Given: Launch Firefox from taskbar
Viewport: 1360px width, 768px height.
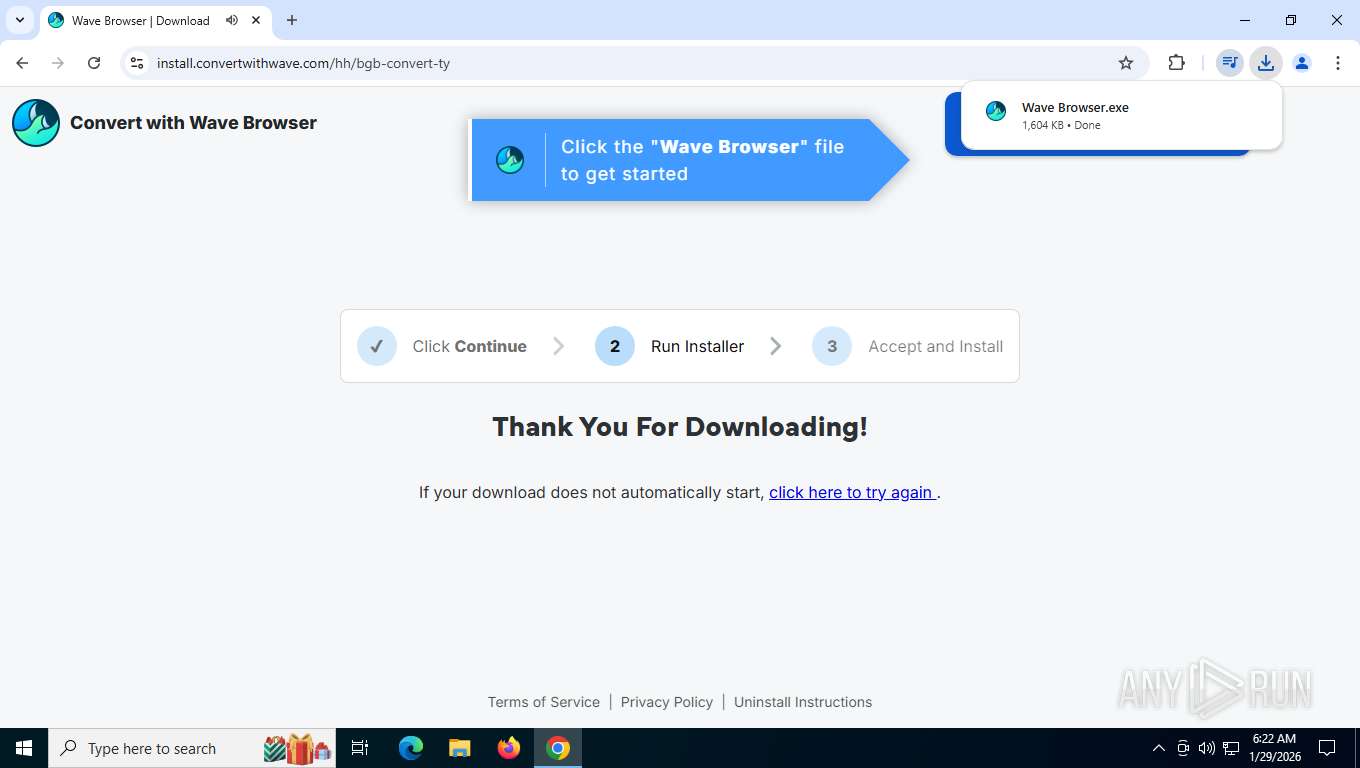Looking at the screenshot, I should [509, 748].
